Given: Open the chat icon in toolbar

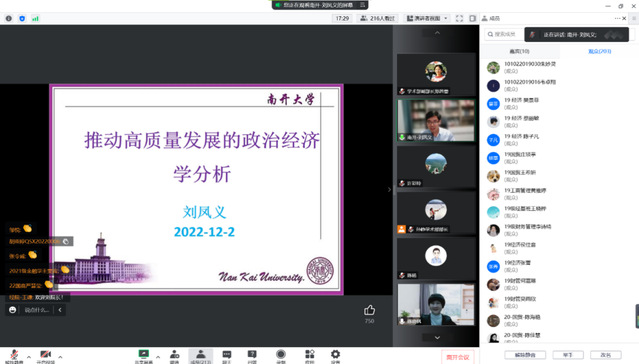Looking at the screenshot, I should (x=227, y=356).
